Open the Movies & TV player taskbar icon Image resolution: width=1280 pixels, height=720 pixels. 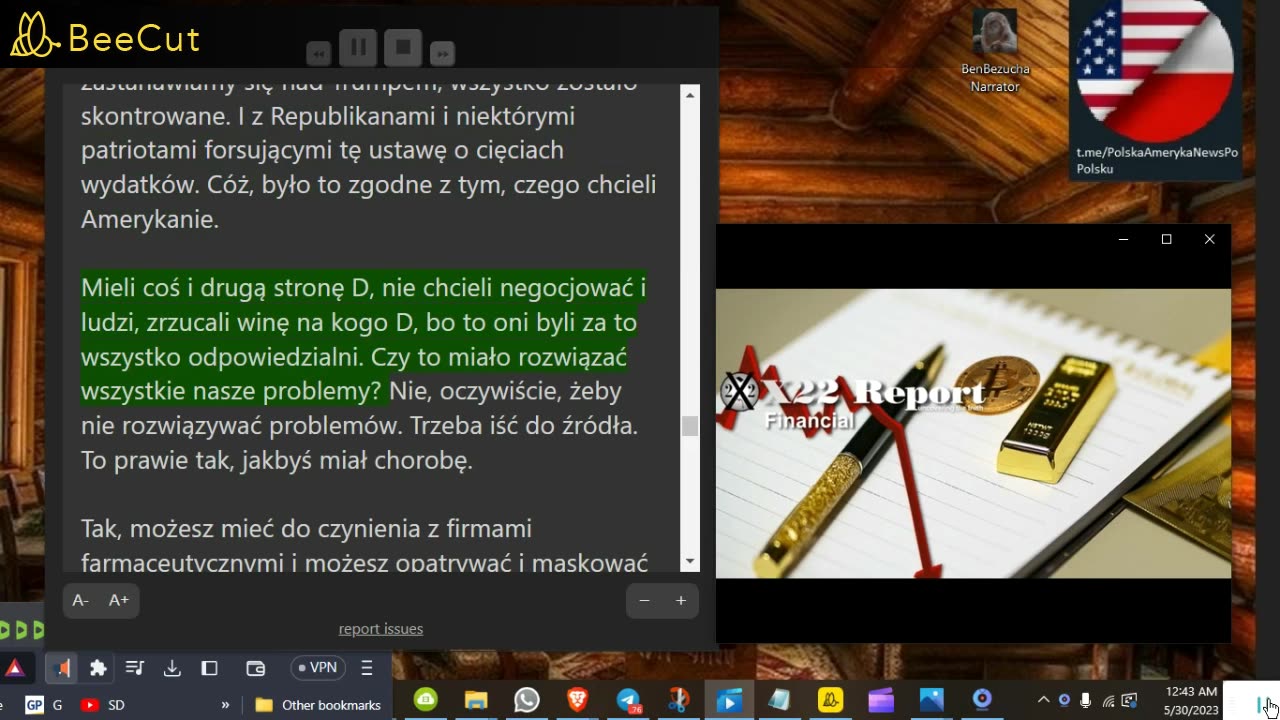[x=730, y=700]
